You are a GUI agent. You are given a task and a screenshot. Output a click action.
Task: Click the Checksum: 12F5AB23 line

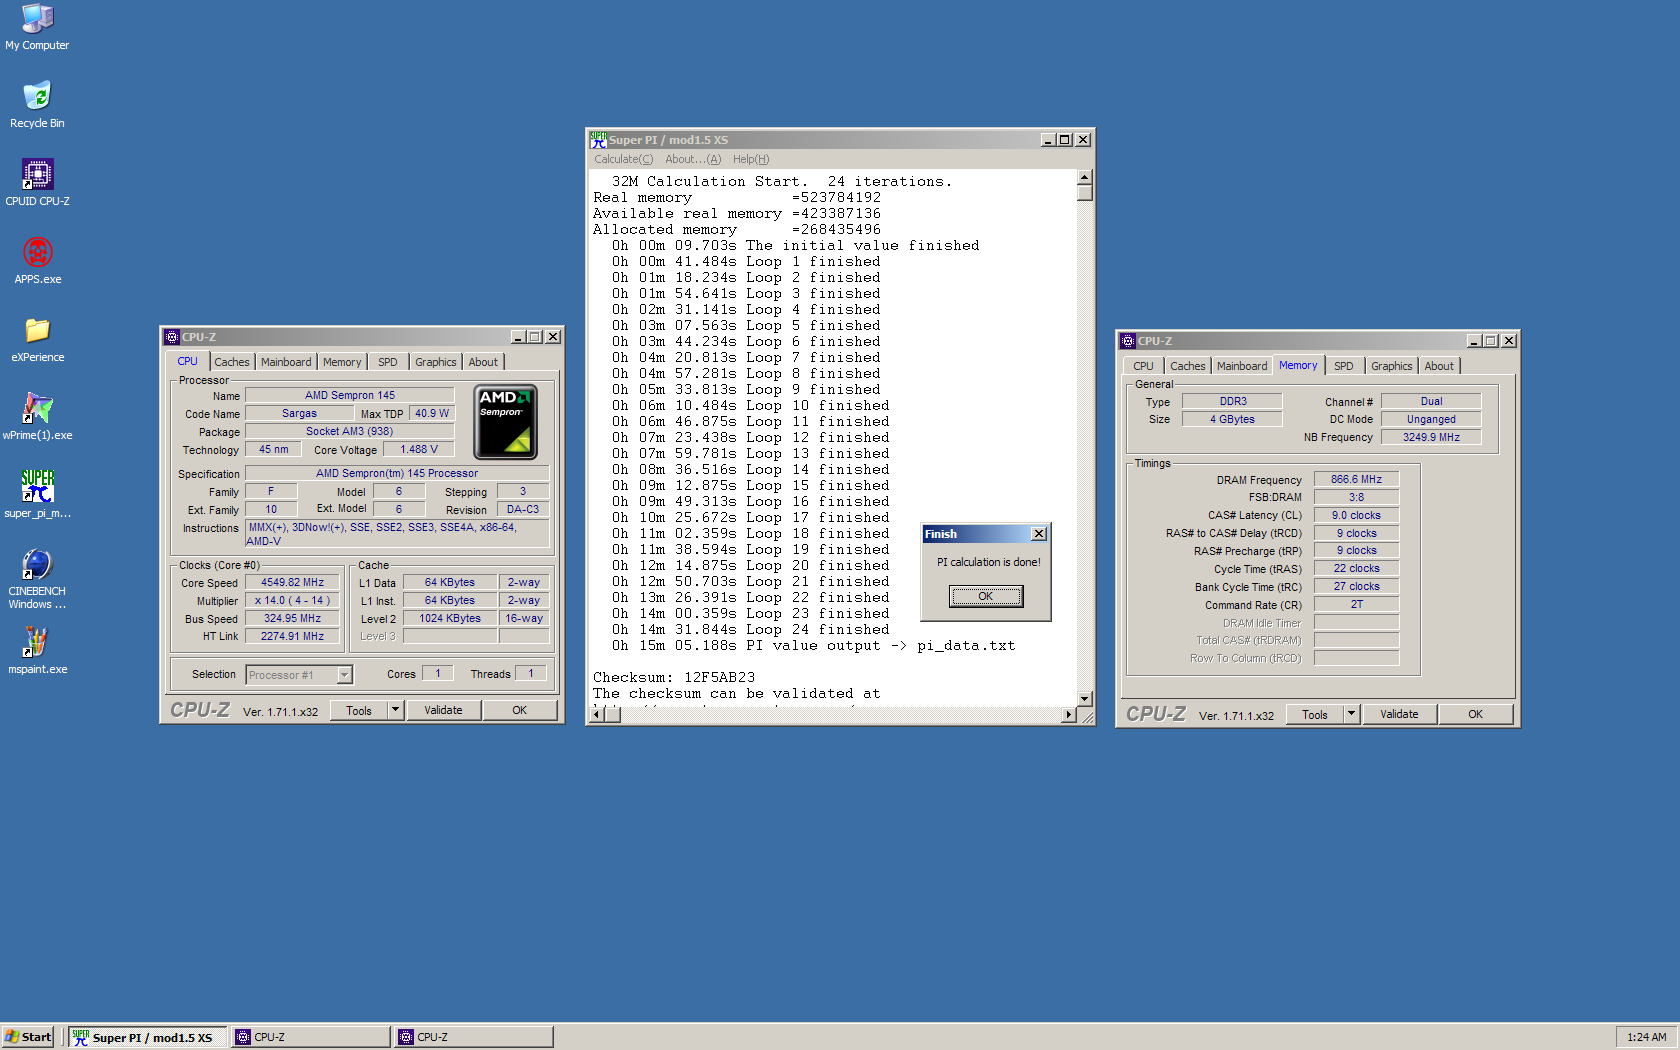pyautogui.click(x=674, y=677)
